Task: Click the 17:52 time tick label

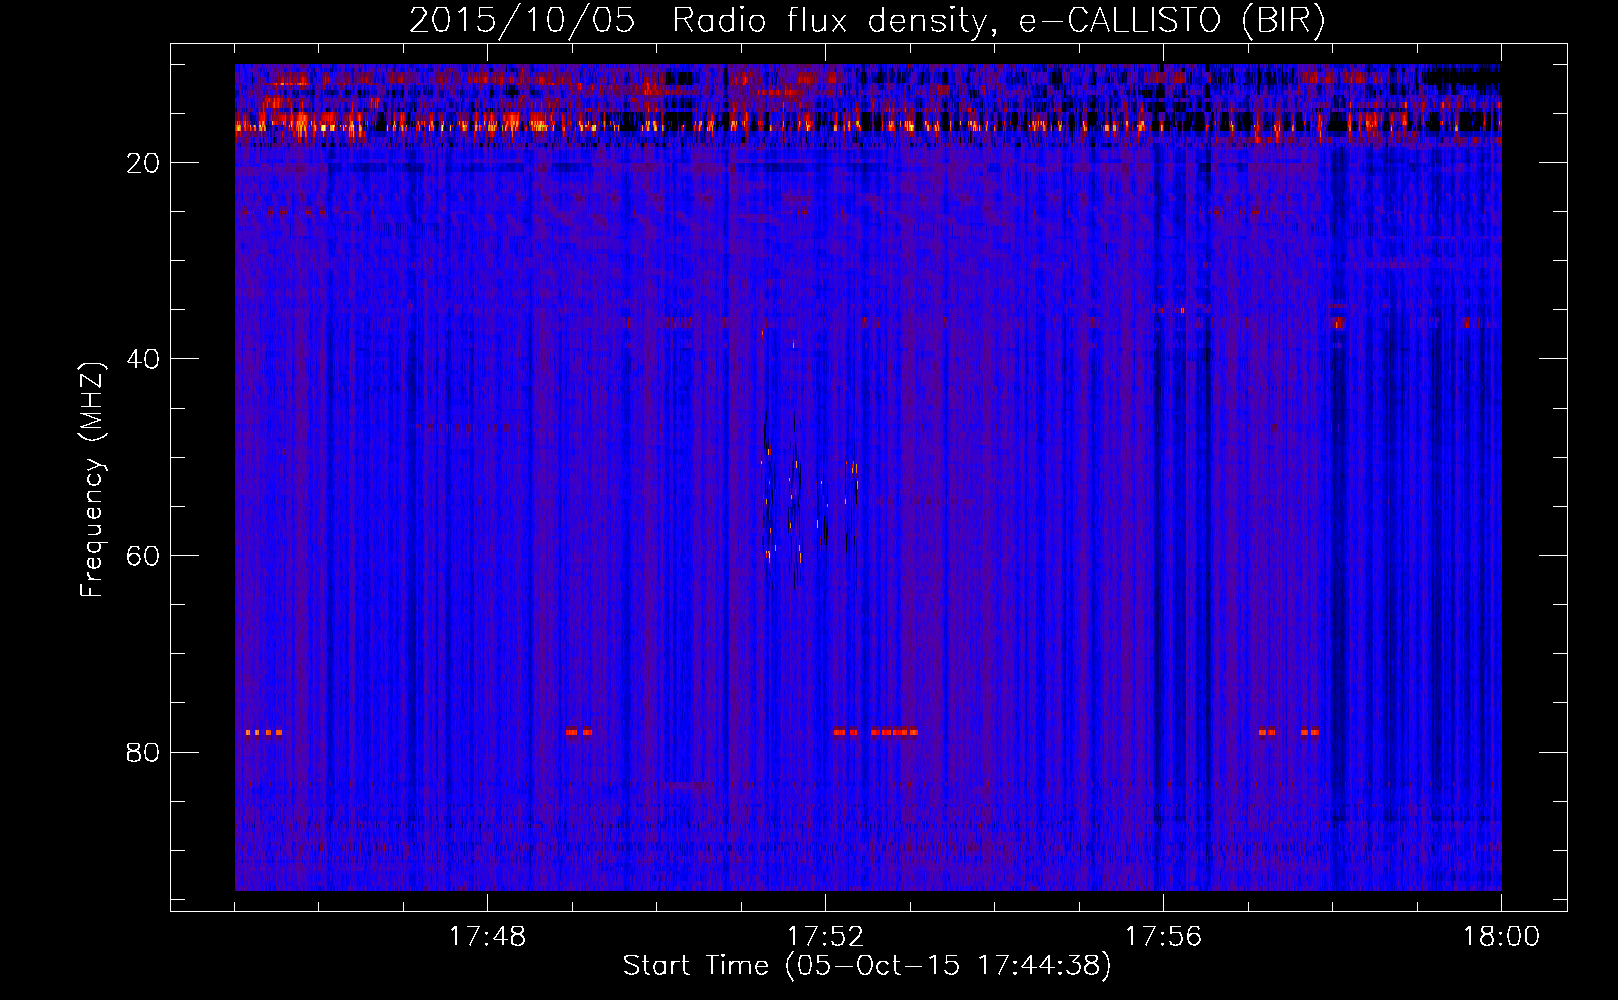Action: pyautogui.click(x=825, y=937)
